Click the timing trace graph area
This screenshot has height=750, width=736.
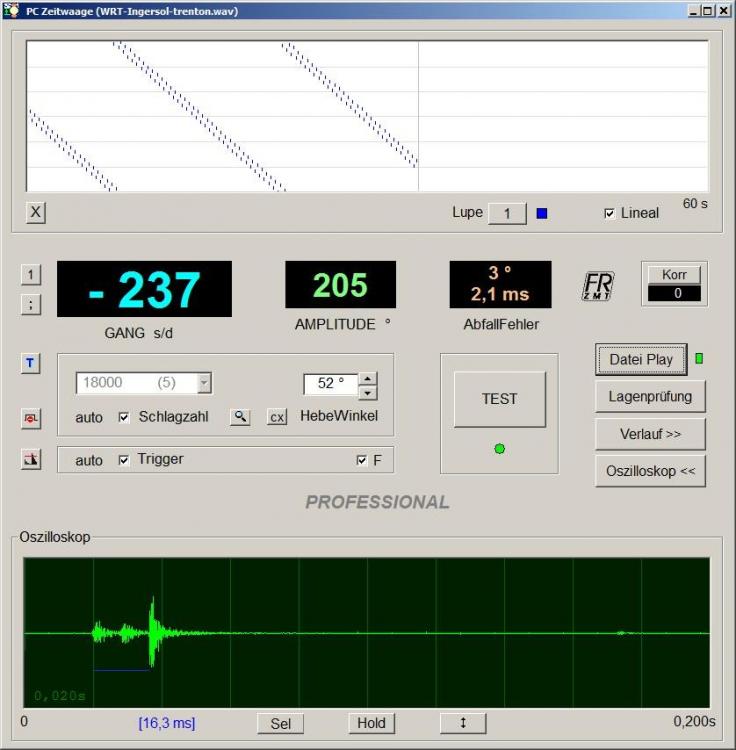pos(367,116)
